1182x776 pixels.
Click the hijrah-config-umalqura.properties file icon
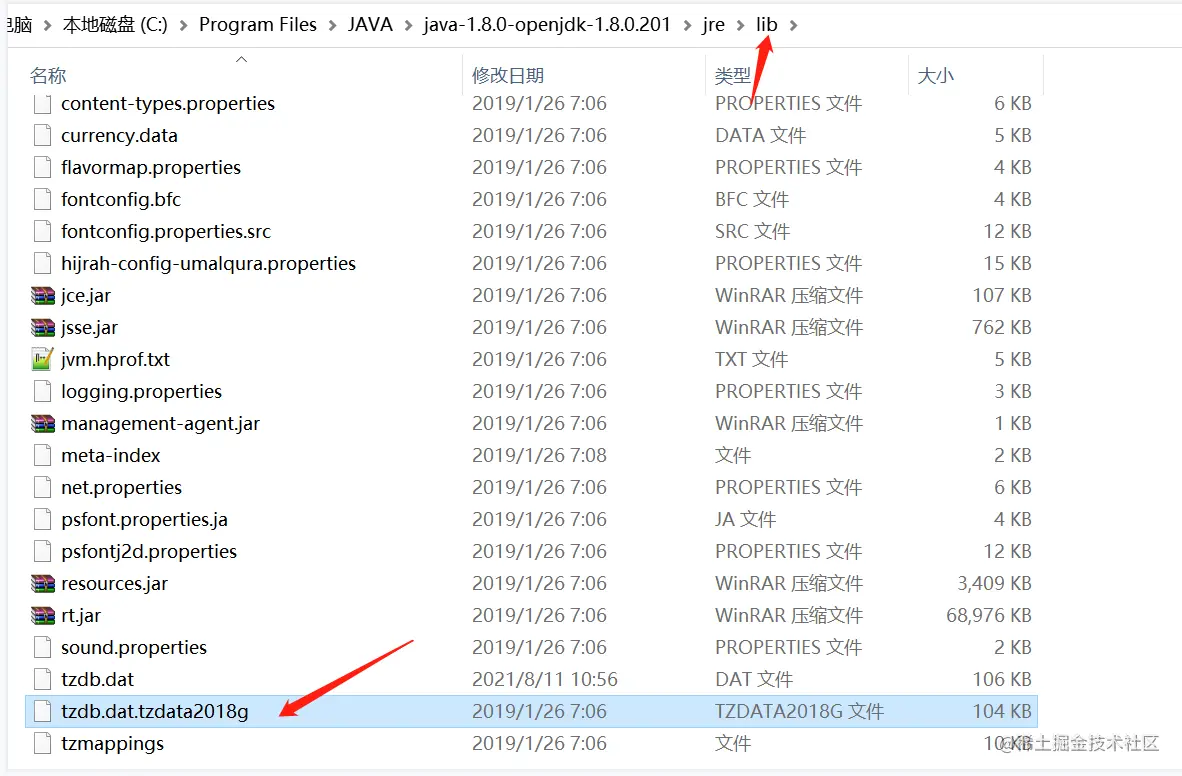click(x=42, y=263)
